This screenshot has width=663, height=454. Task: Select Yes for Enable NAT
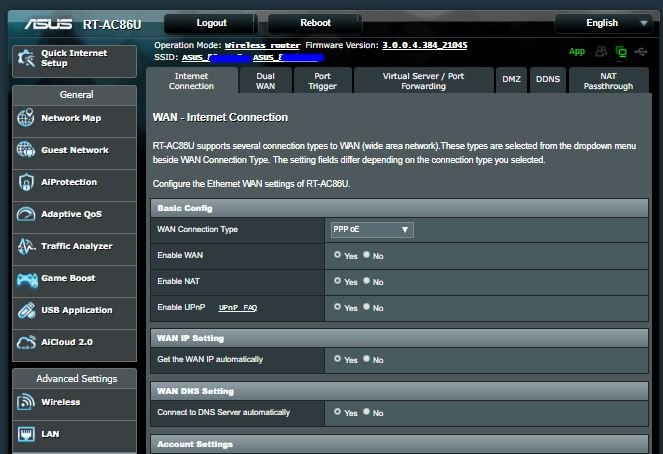pyautogui.click(x=337, y=281)
